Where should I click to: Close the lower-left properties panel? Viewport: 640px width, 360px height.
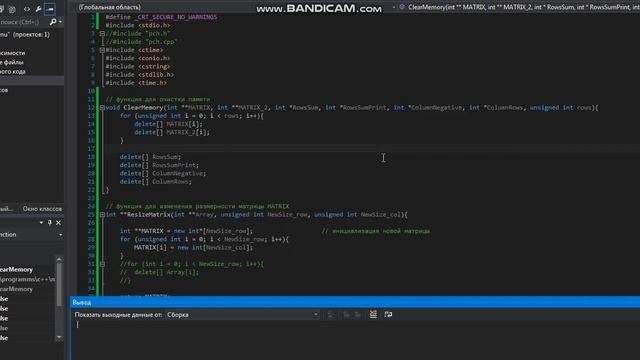pyautogui.click(x=58, y=223)
